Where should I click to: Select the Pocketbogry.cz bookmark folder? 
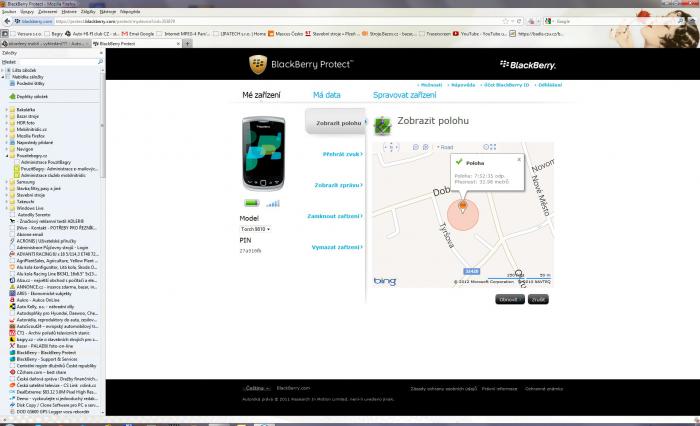(32, 156)
